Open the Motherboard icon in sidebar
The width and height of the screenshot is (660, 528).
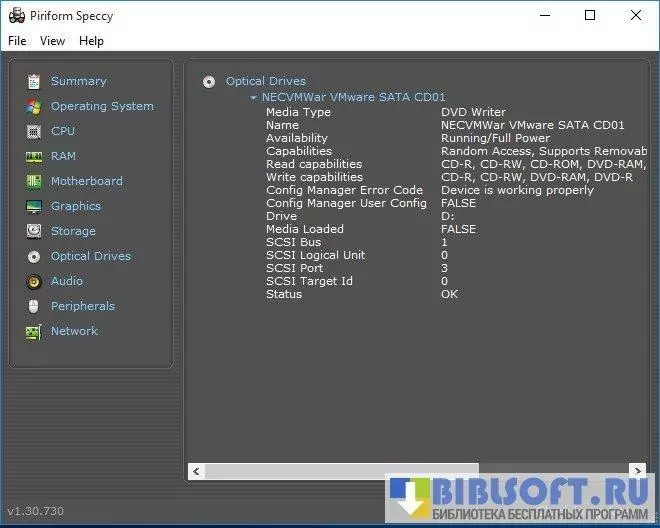pyautogui.click(x=34, y=181)
